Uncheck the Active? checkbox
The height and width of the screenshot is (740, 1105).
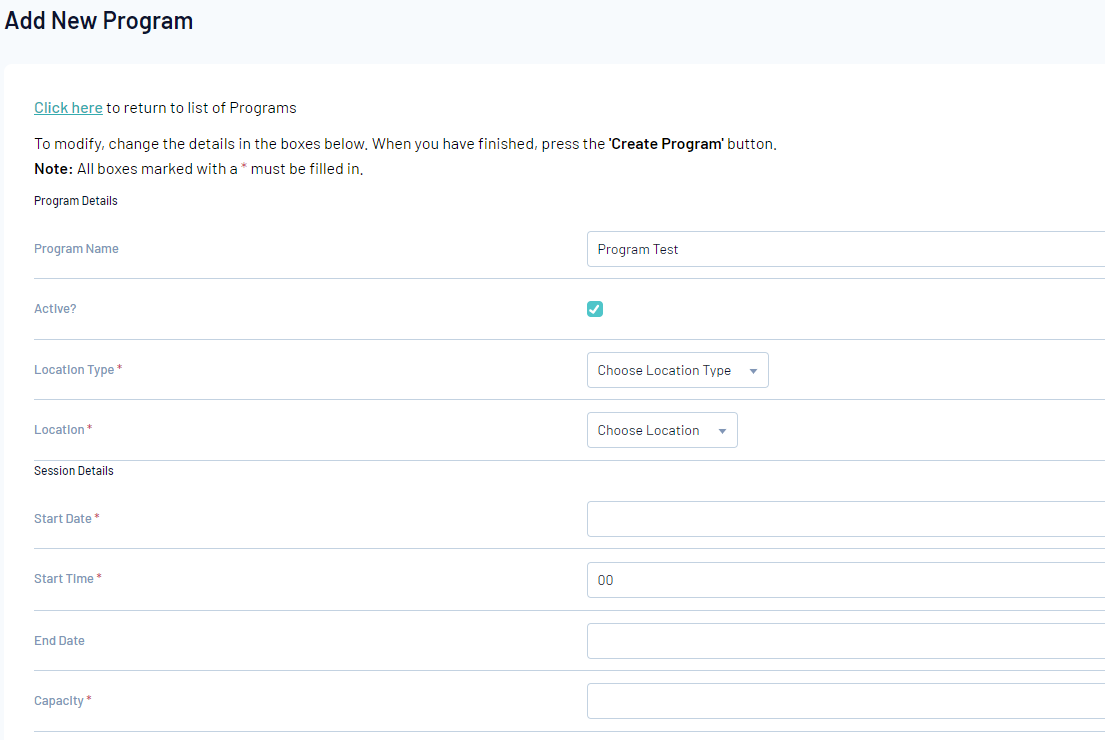click(595, 309)
